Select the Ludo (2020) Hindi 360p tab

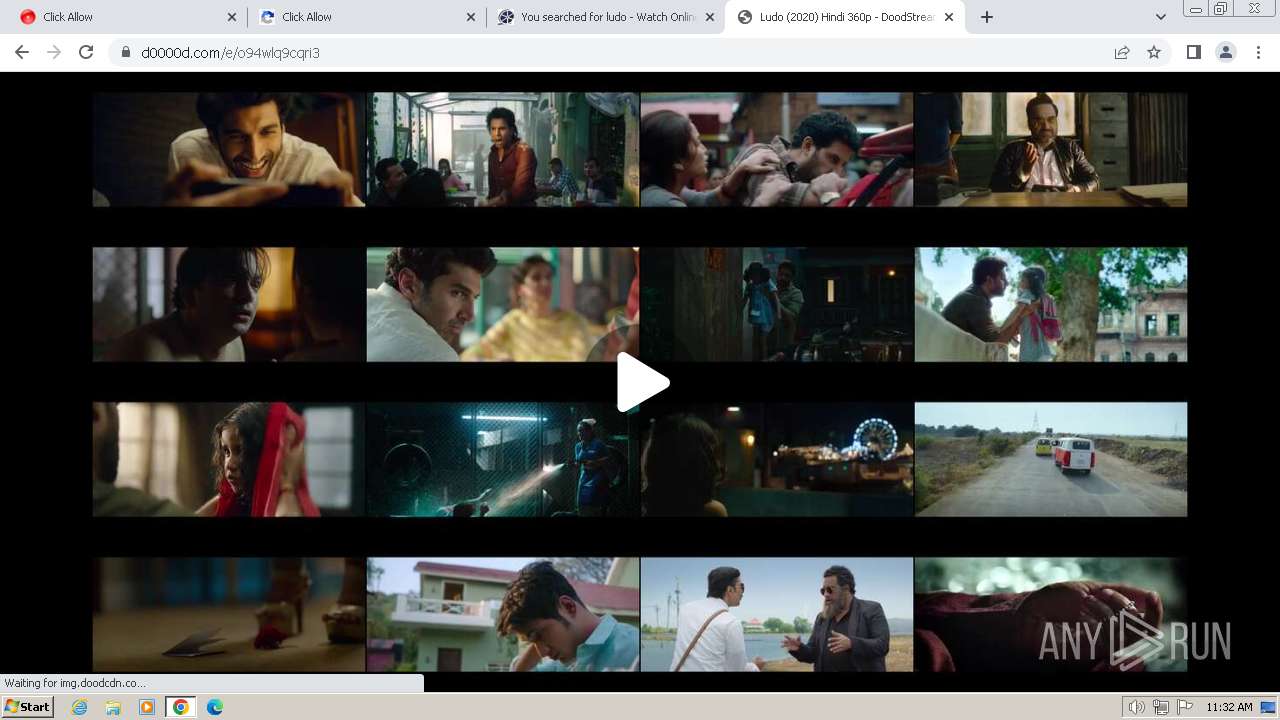846,17
